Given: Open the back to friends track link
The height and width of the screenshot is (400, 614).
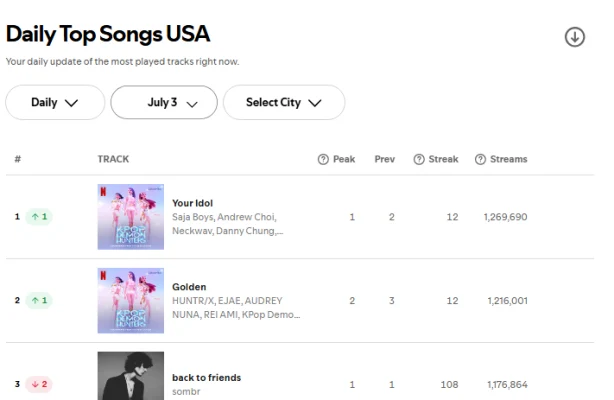Looking at the screenshot, I should (206, 378).
